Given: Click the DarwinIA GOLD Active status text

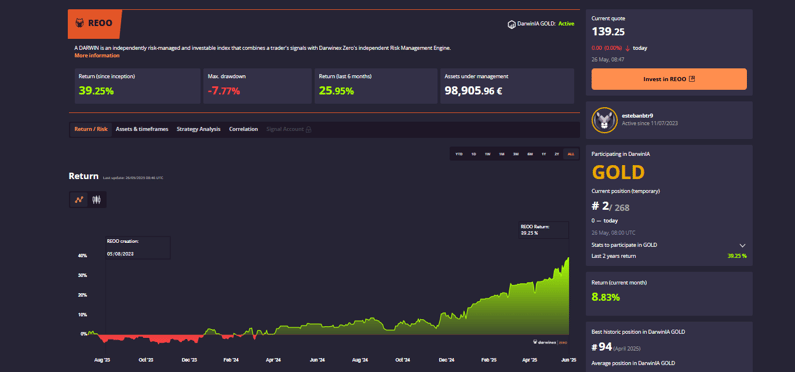Looking at the screenshot, I should [546, 24].
